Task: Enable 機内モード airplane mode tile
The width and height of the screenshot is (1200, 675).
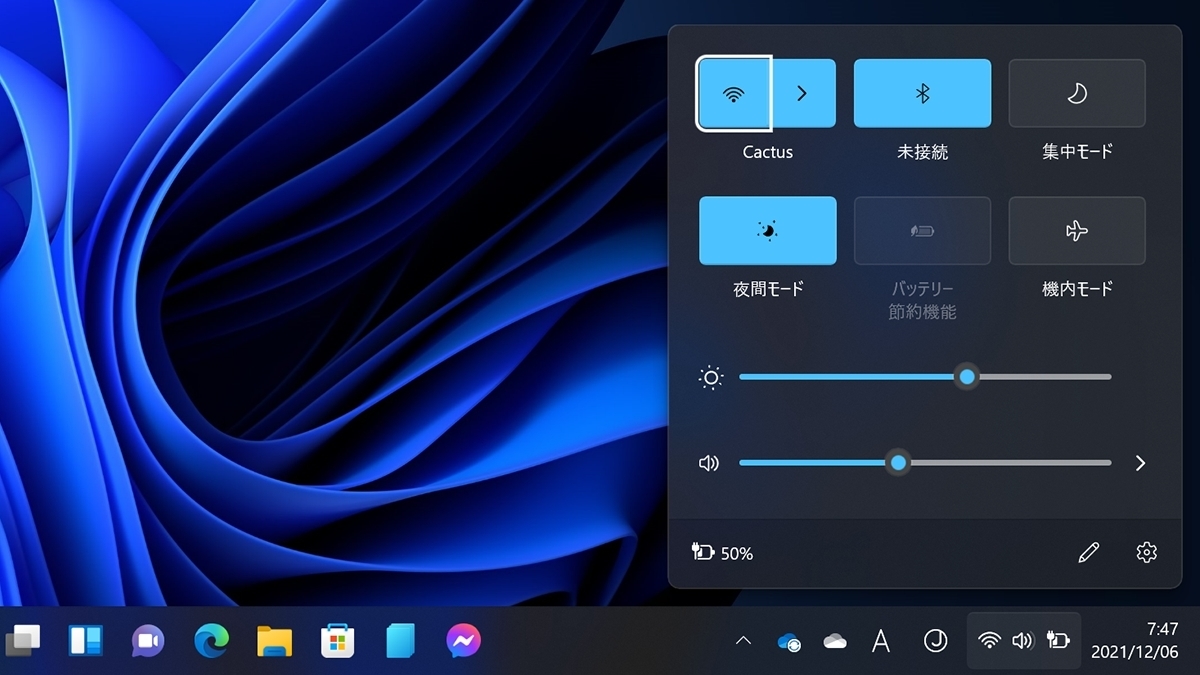Action: (x=1077, y=231)
